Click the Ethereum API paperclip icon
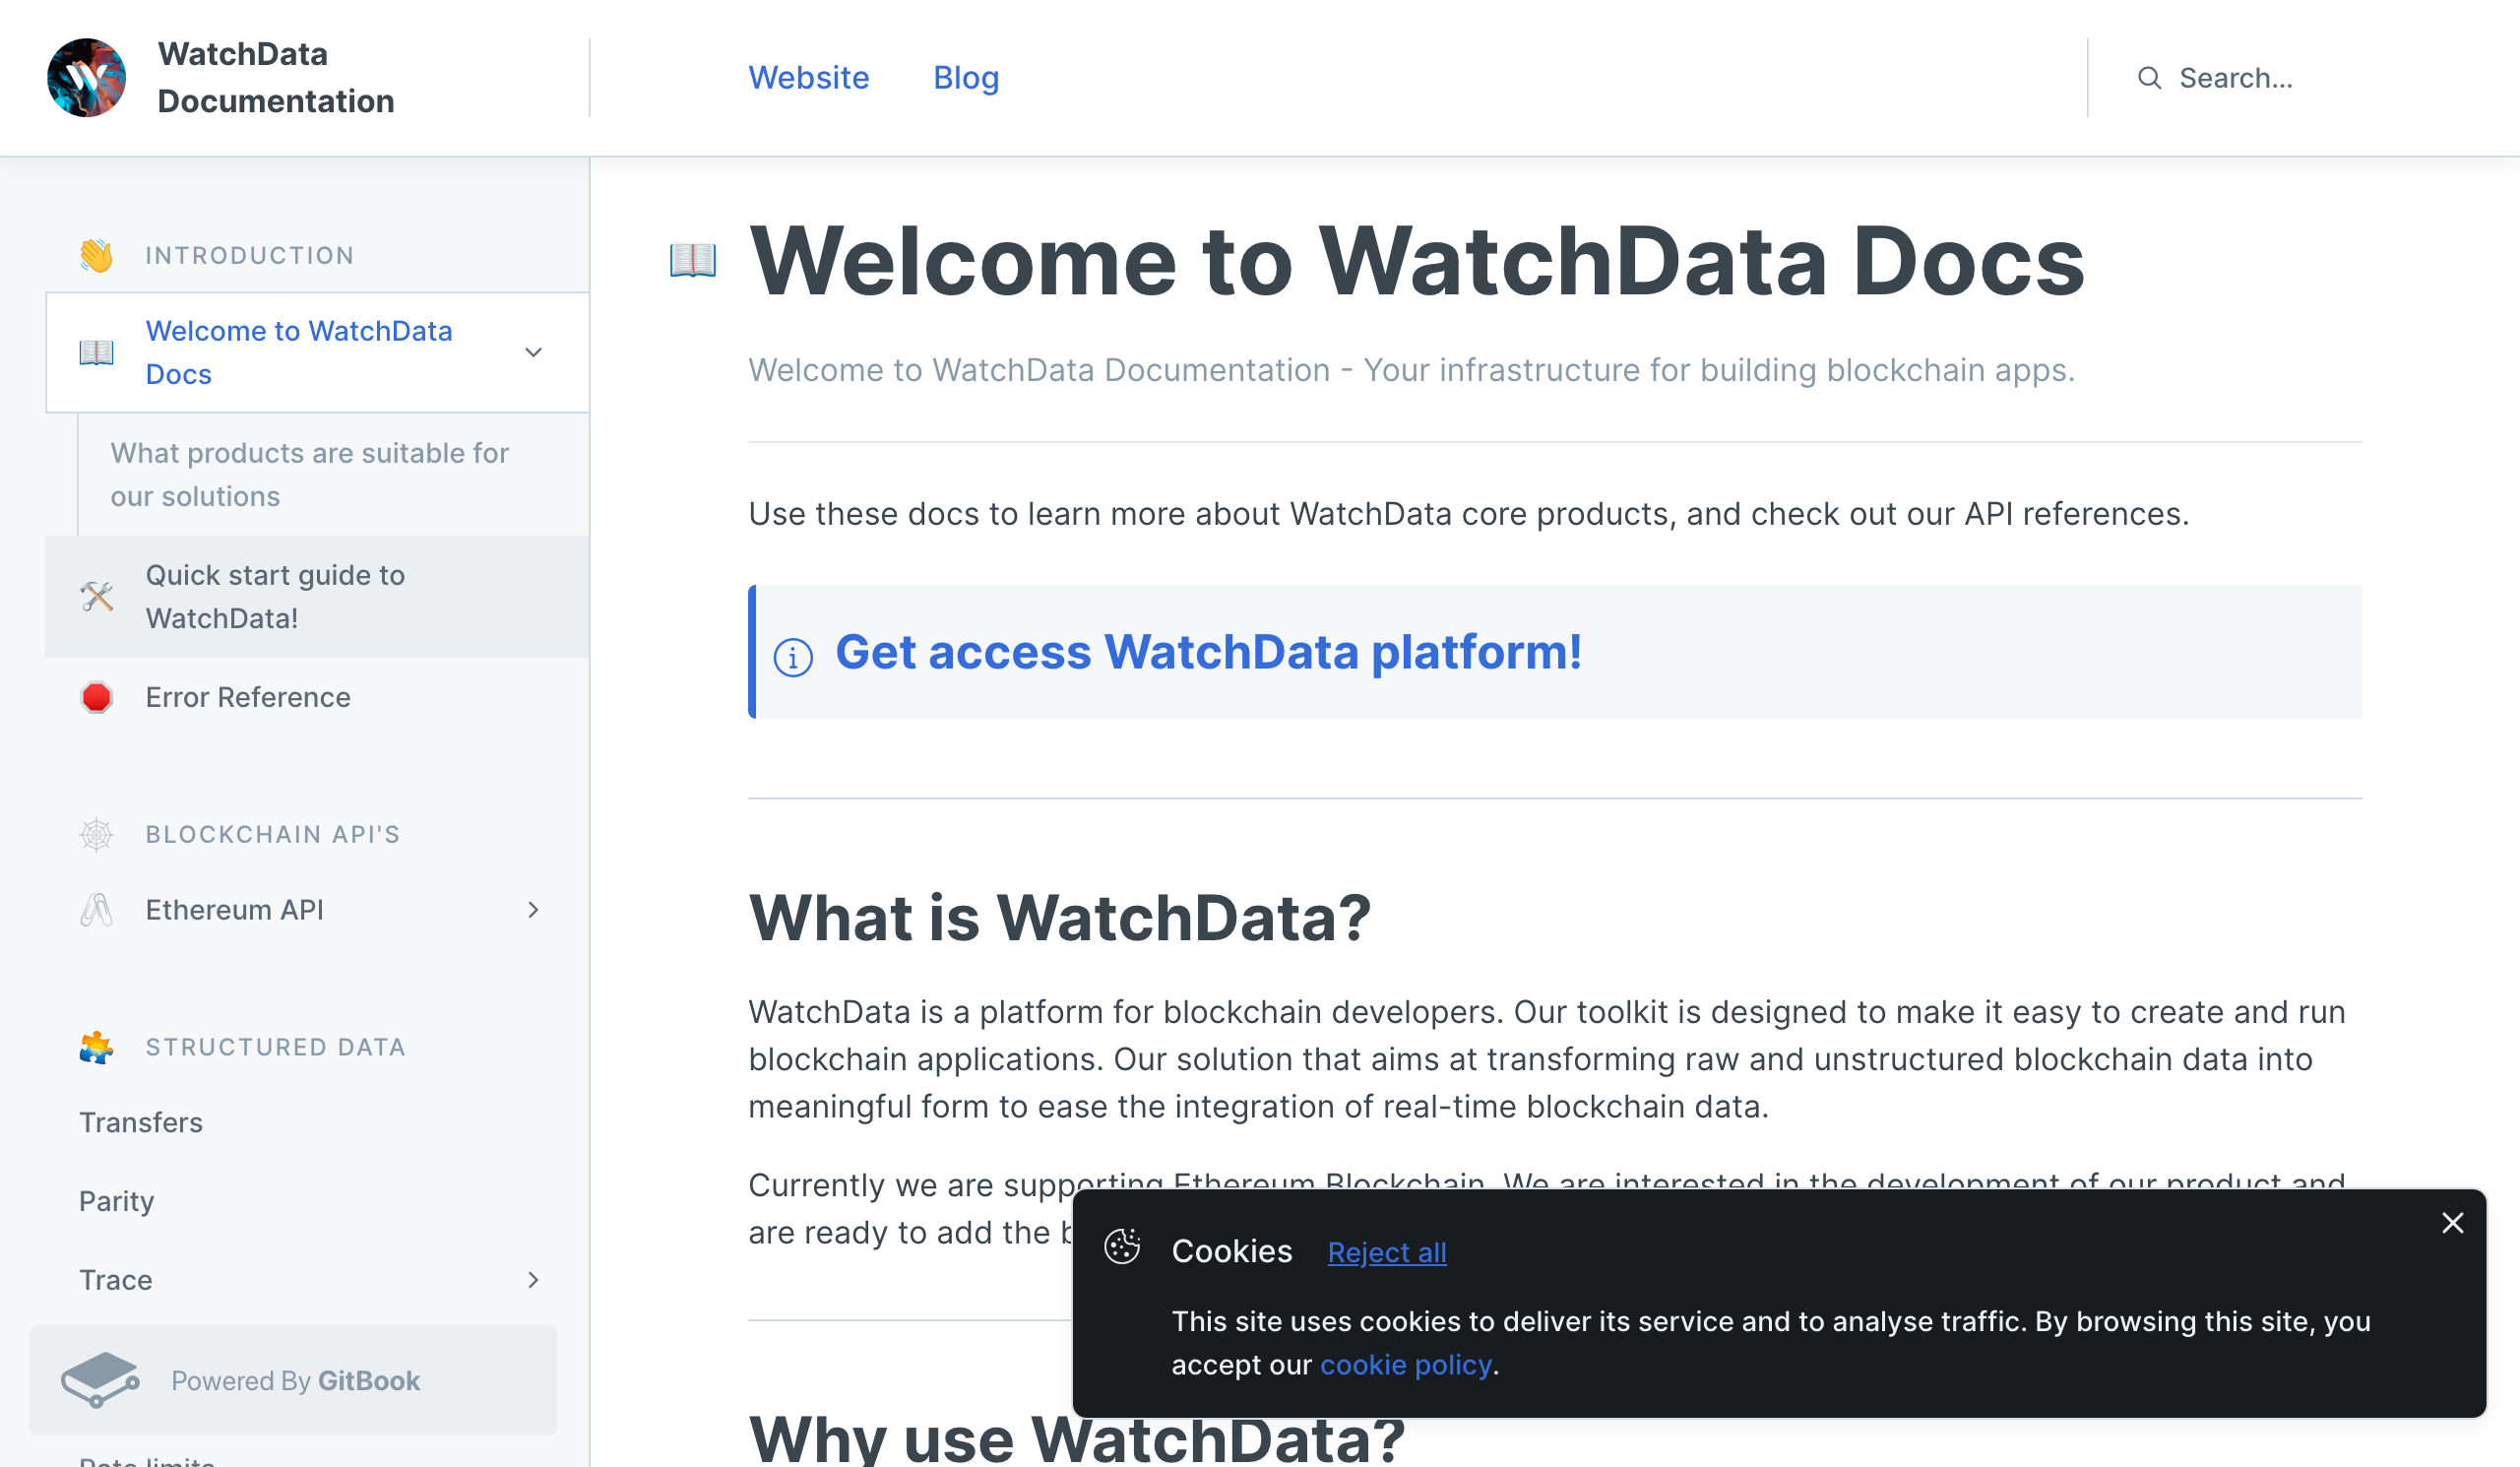This screenshot has width=2520, height=1467. [96, 910]
